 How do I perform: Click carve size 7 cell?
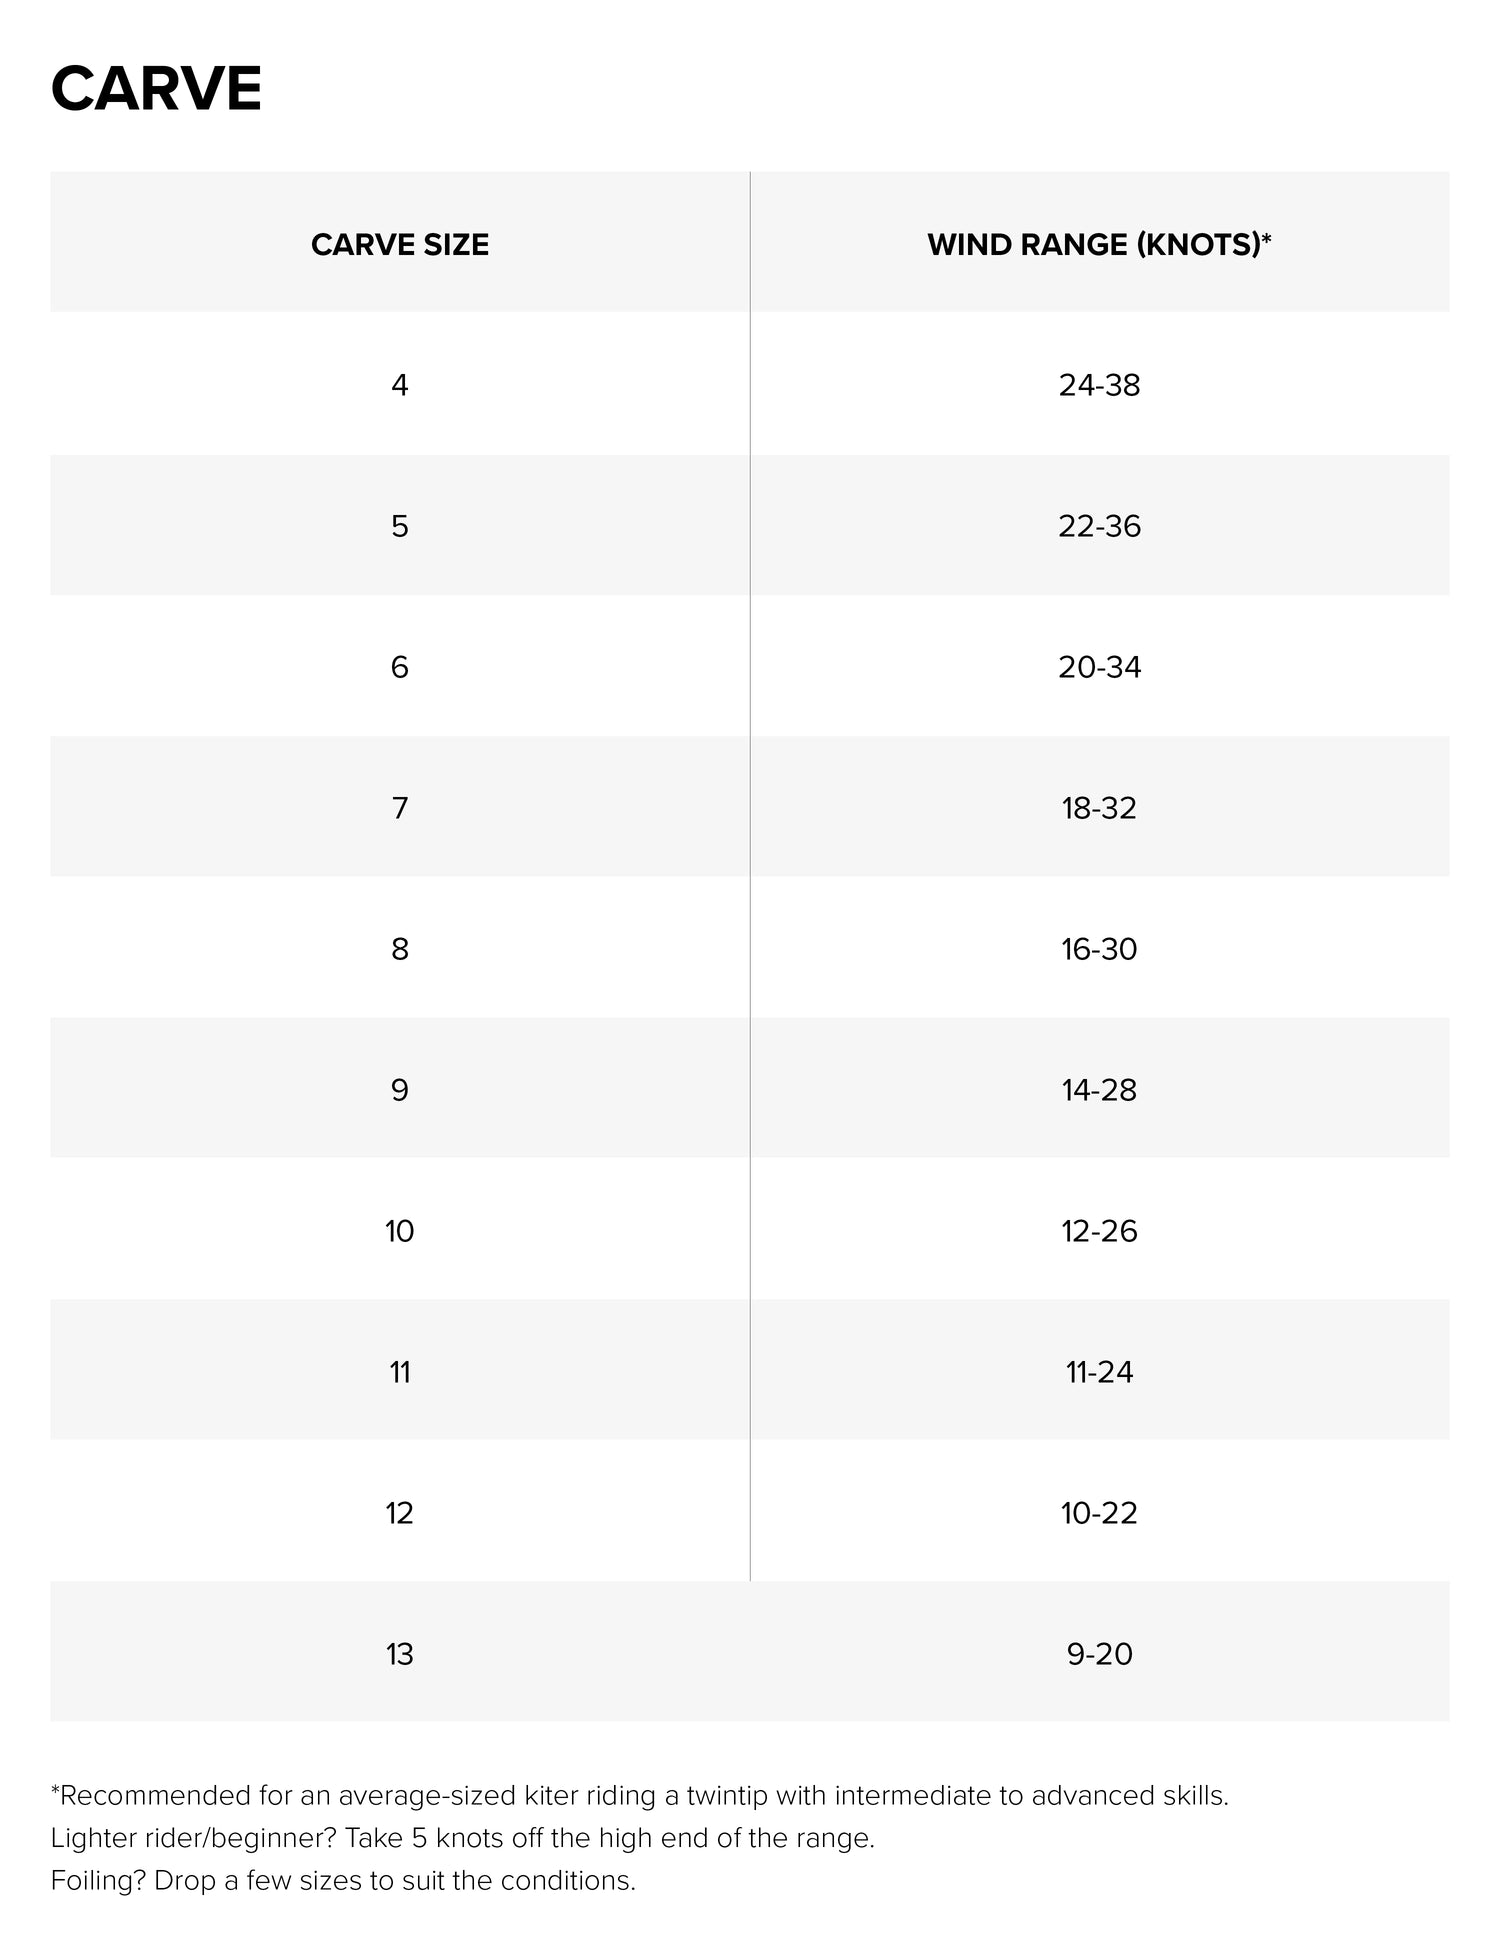pos(400,808)
